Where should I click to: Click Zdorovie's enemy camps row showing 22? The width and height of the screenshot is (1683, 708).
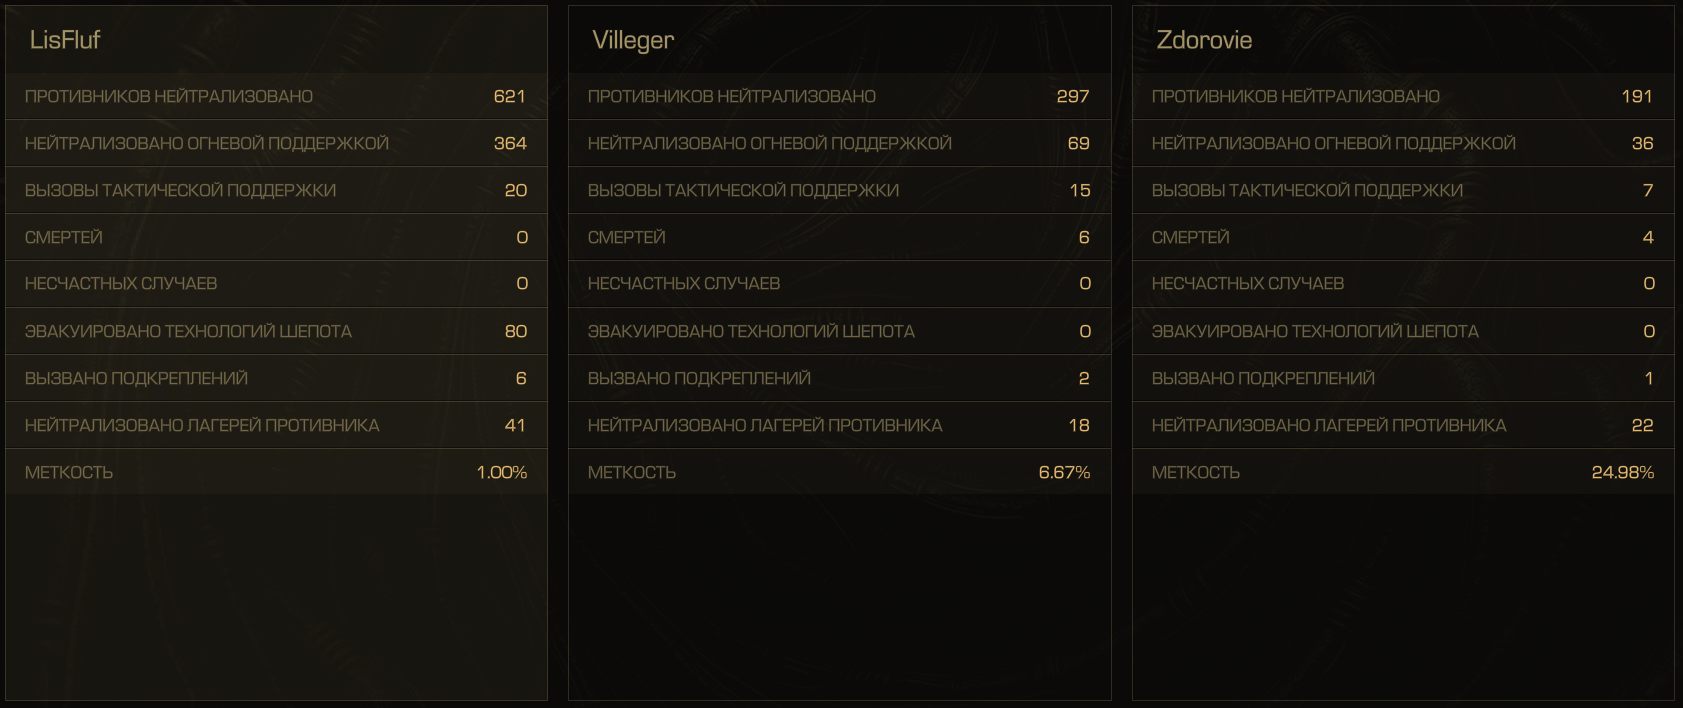click(1403, 425)
